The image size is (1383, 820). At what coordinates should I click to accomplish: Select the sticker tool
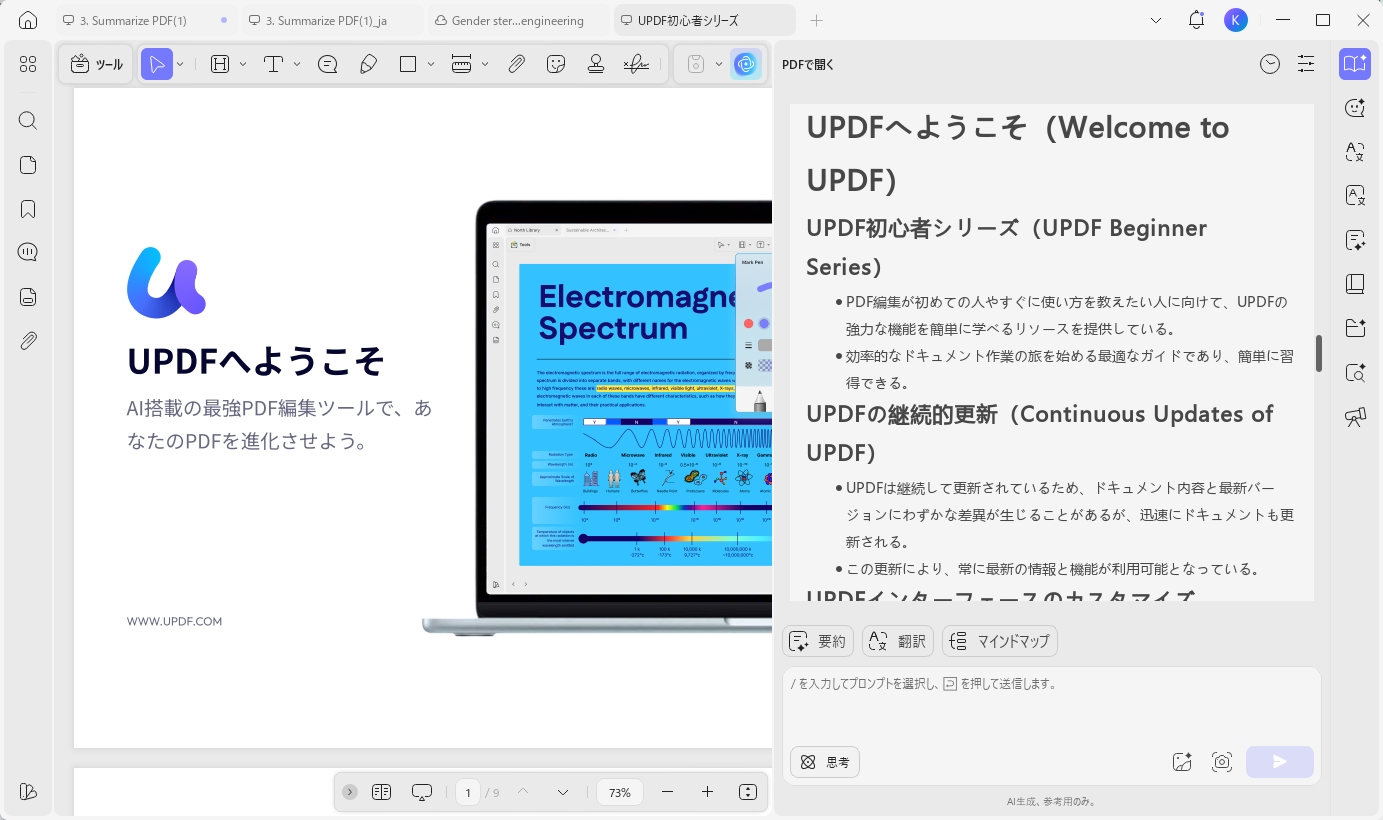tap(556, 65)
